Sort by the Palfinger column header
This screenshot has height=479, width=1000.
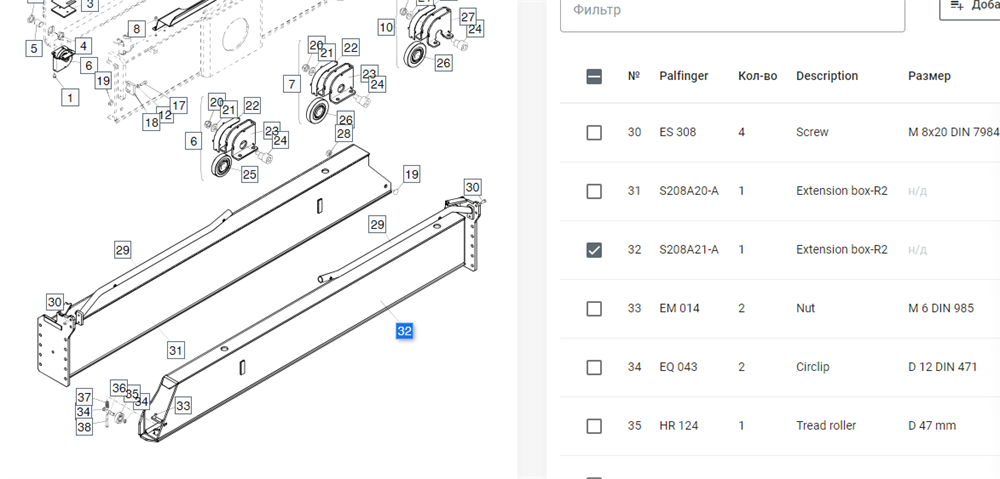coord(684,76)
